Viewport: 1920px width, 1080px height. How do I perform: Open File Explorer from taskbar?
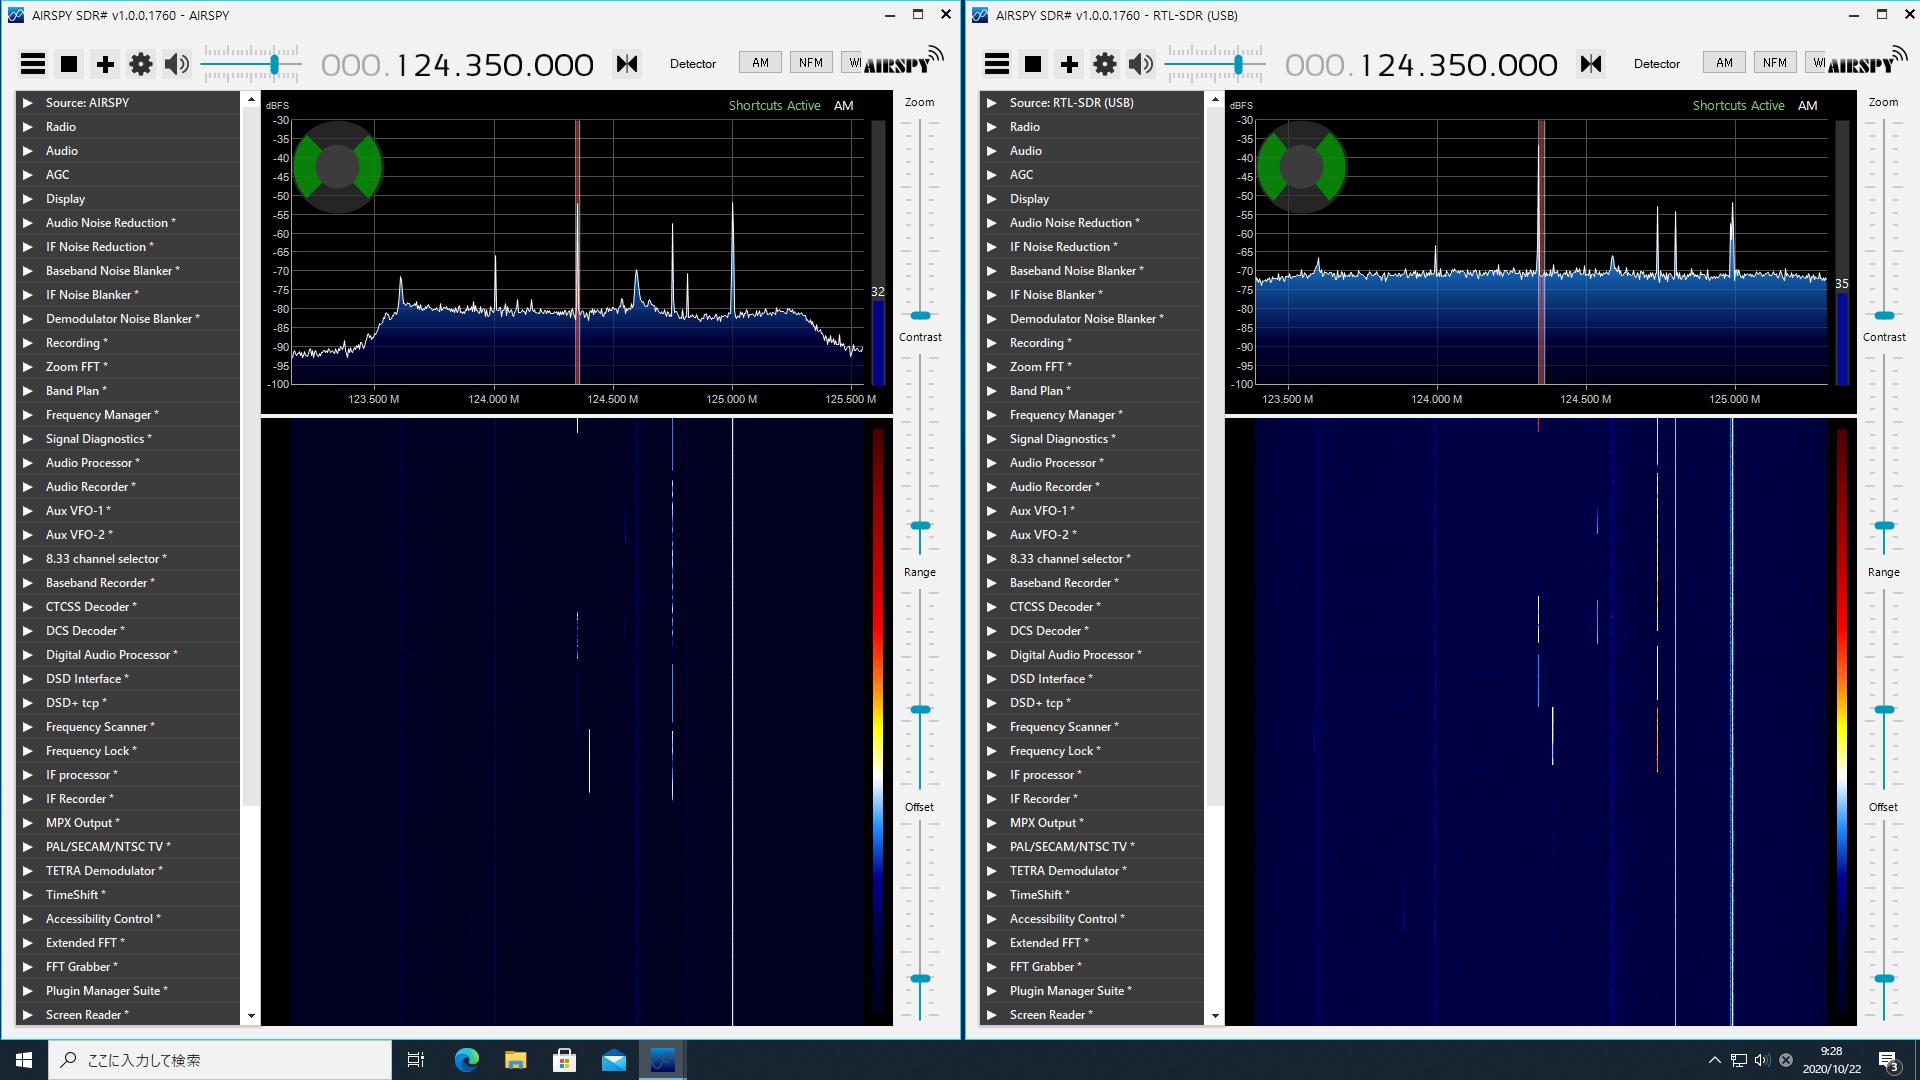pyautogui.click(x=515, y=1060)
